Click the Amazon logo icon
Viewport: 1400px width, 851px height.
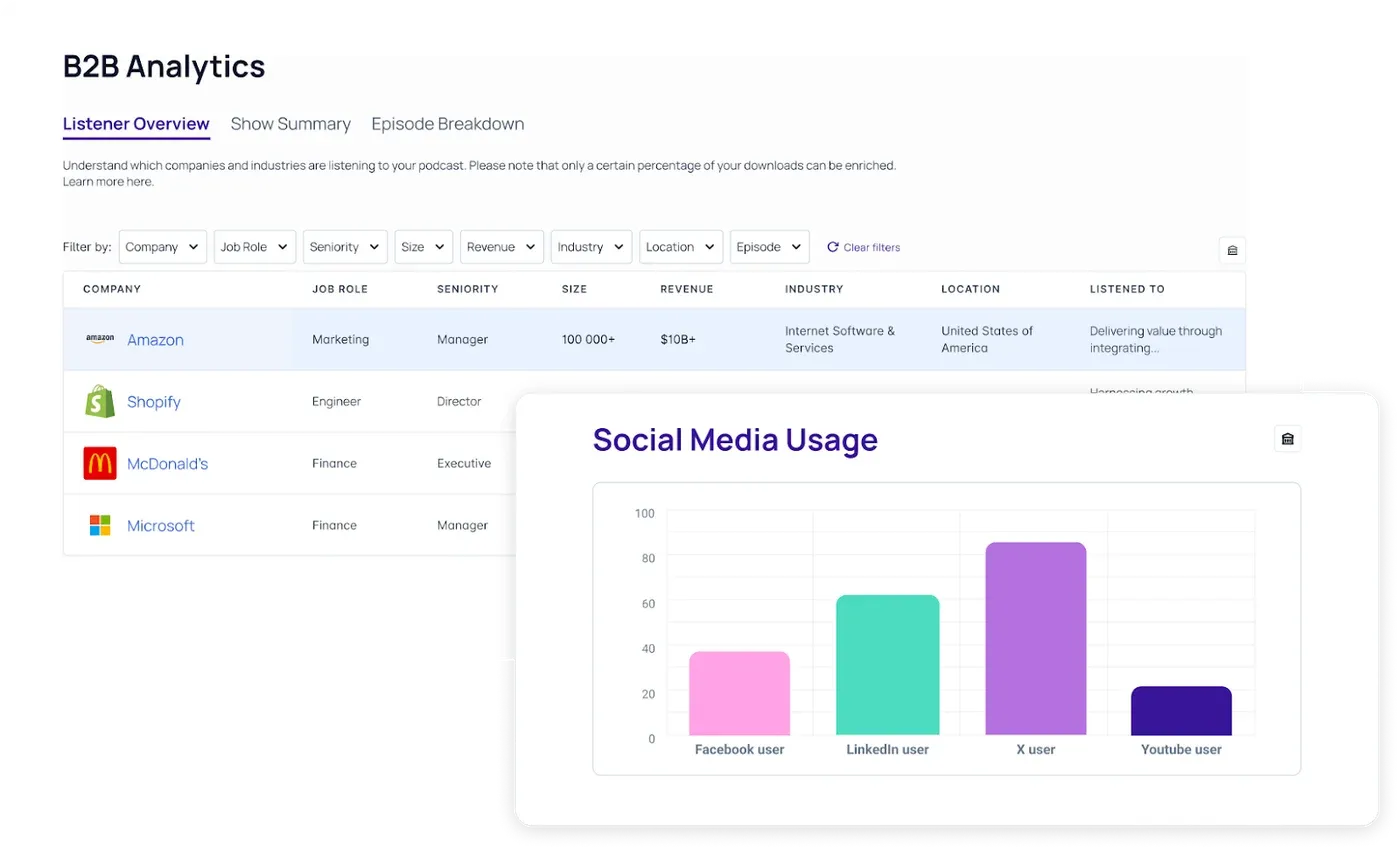100,339
